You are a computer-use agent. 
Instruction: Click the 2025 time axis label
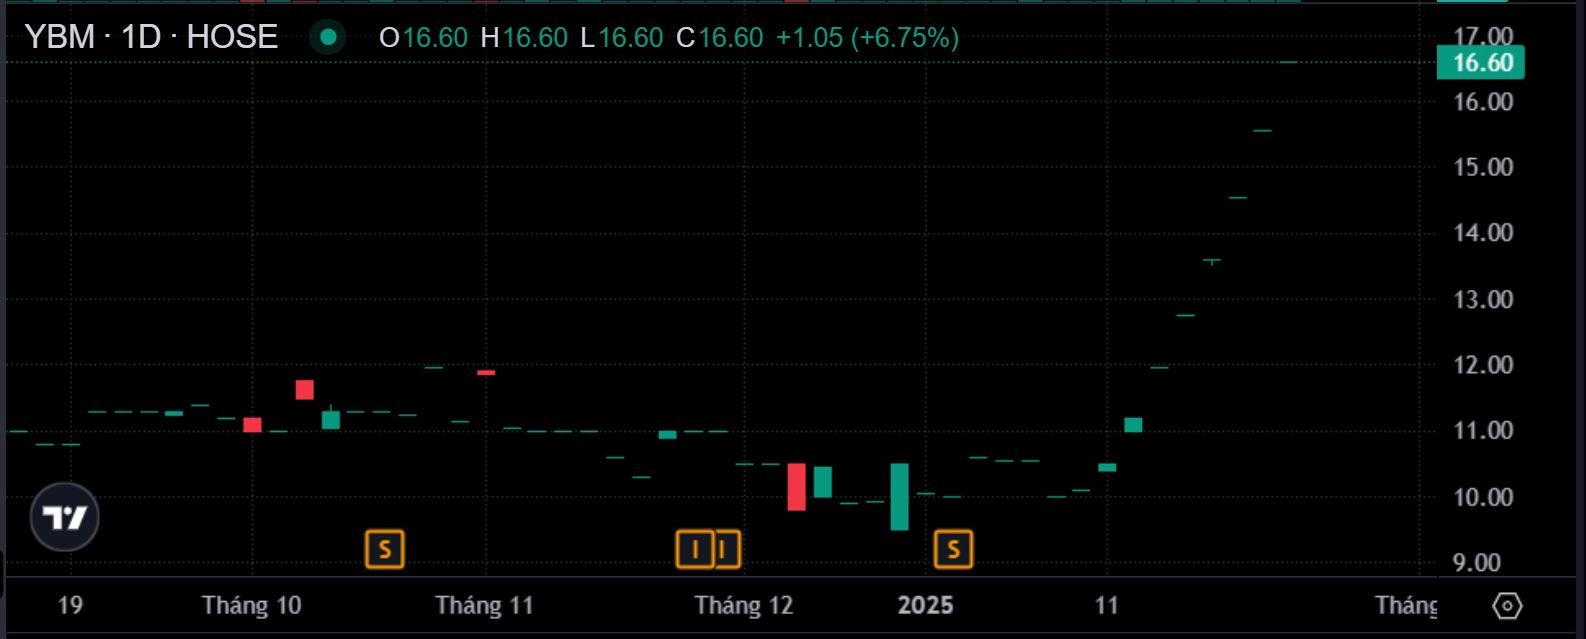925,605
